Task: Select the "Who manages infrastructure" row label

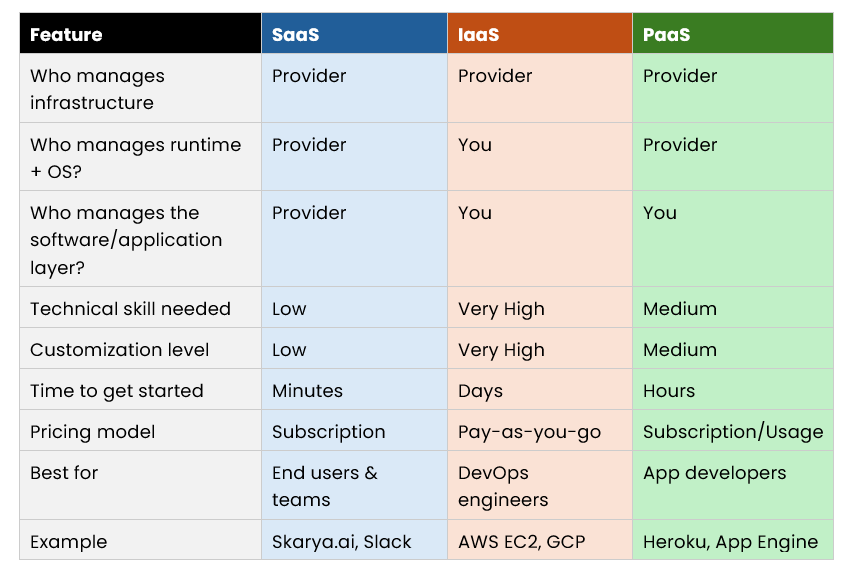Action: click(x=97, y=89)
